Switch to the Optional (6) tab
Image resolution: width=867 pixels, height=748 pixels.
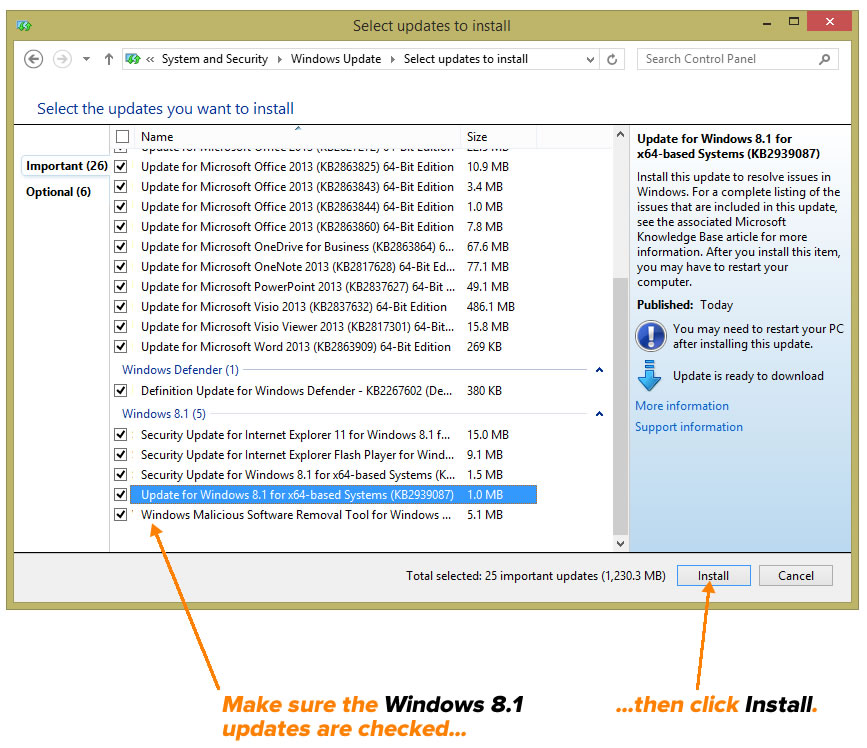(x=59, y=192)
